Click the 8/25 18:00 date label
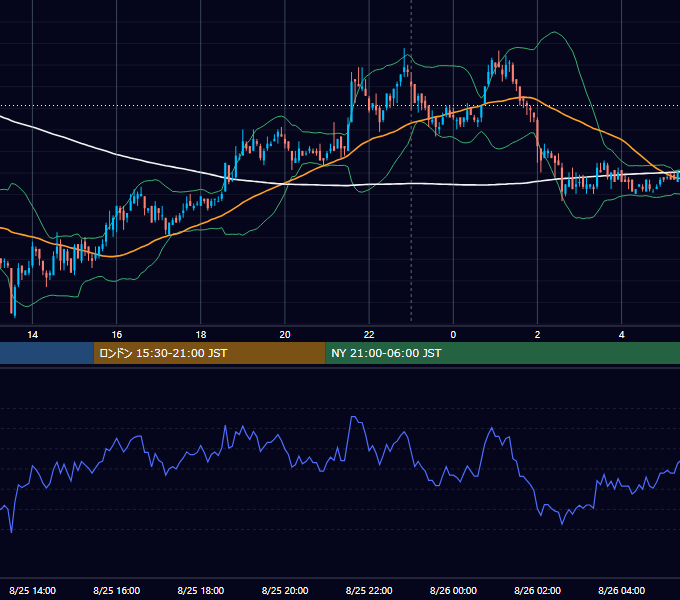This screenshot has height=600, width=680. pyautogui.click(x=201, y=590)
